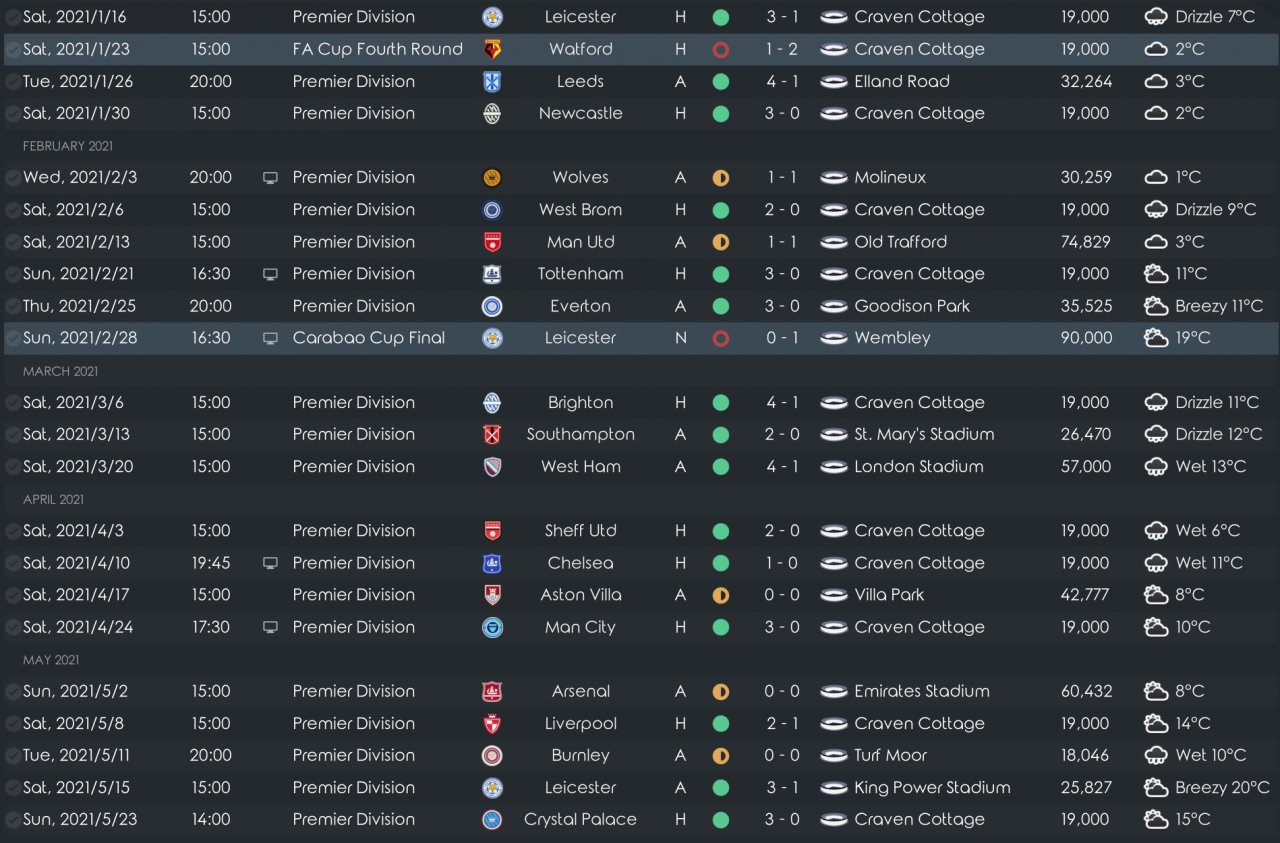Click the Wembley stadium icon
This screenshot has width=1280, height=843.
[833, 338]
